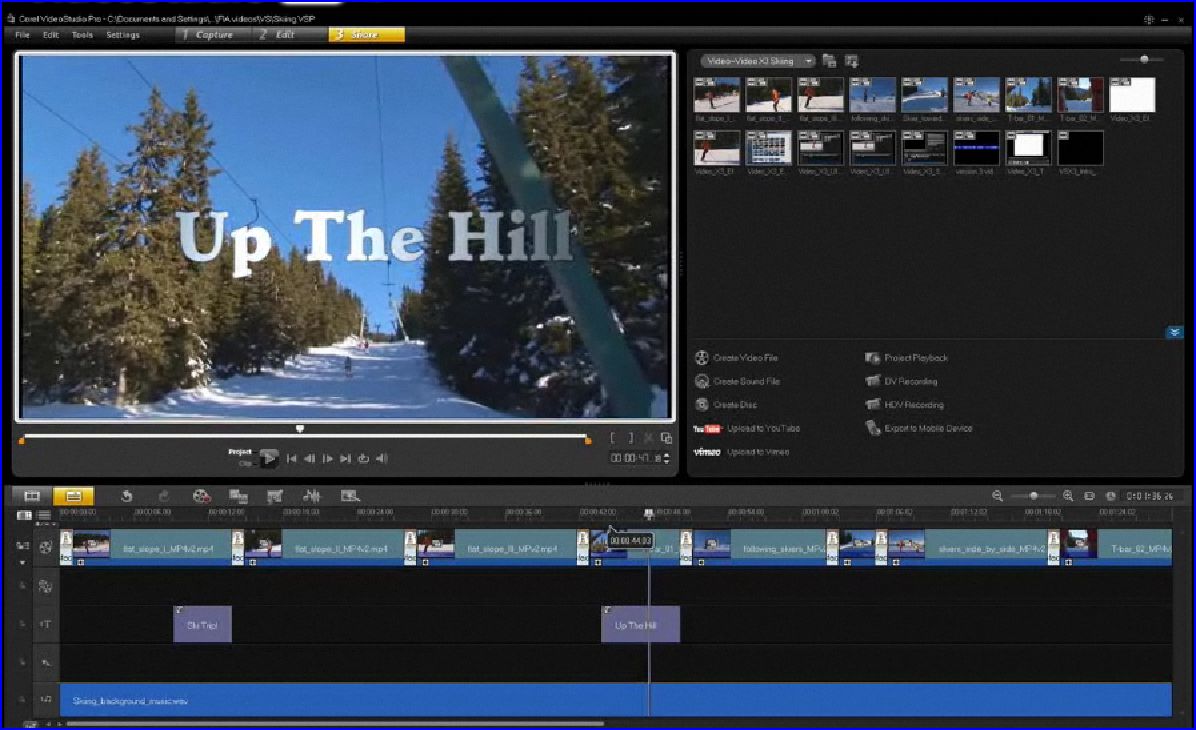
Task: Click Export to Mobile Device
Action: point(918,429)
